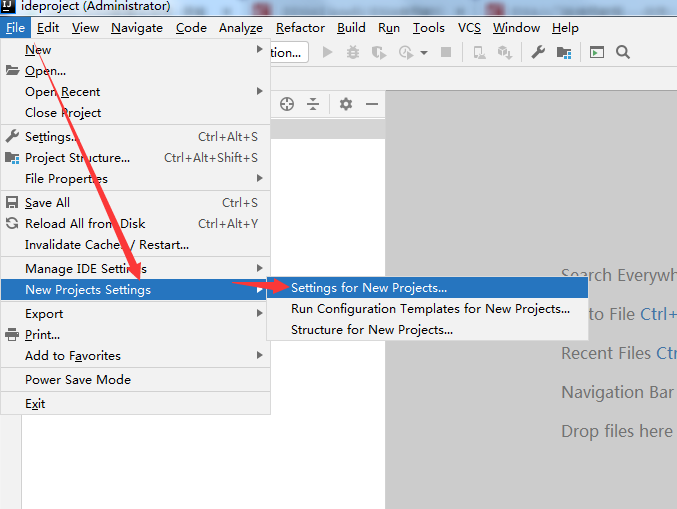Open the Edit menu

pyautogui.click(x=48, y=28)
